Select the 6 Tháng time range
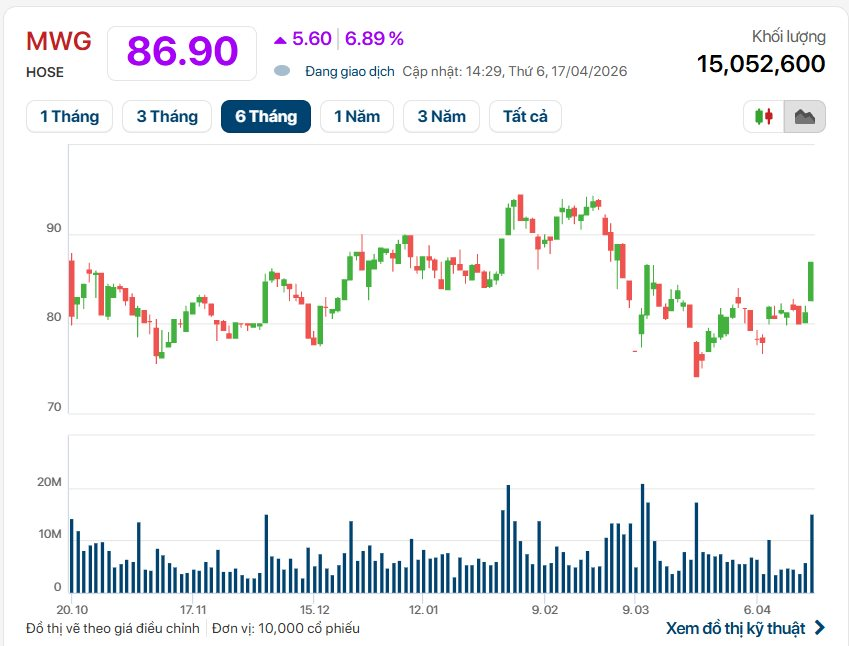 pos(266,117)
